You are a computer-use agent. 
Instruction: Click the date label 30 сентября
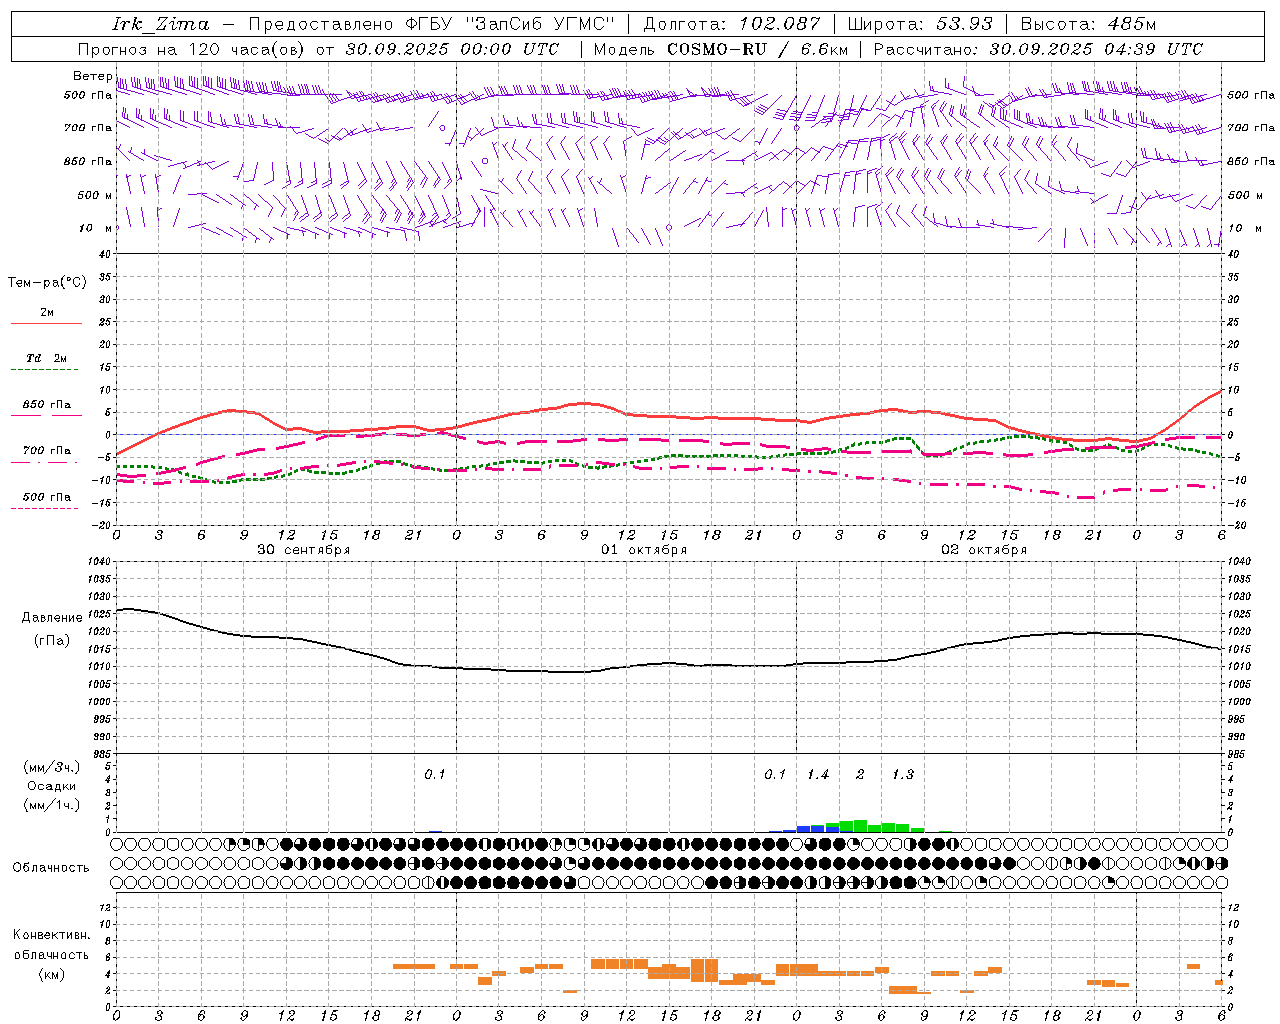(304, 550)
